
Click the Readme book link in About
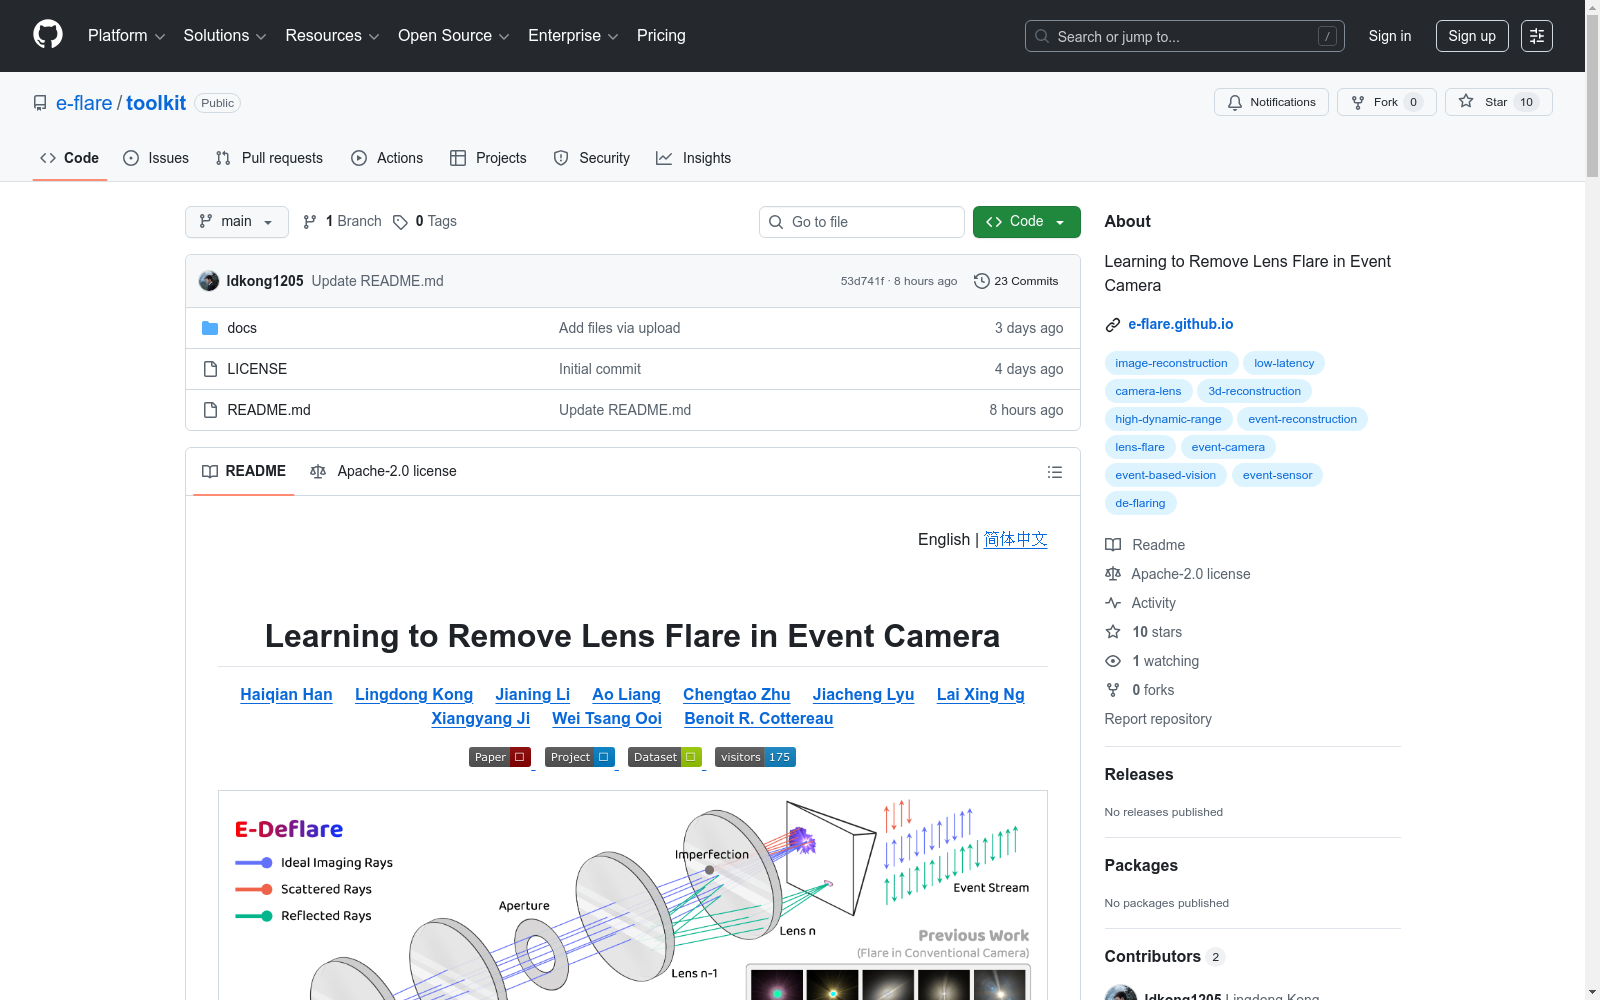coord(1145,545)
